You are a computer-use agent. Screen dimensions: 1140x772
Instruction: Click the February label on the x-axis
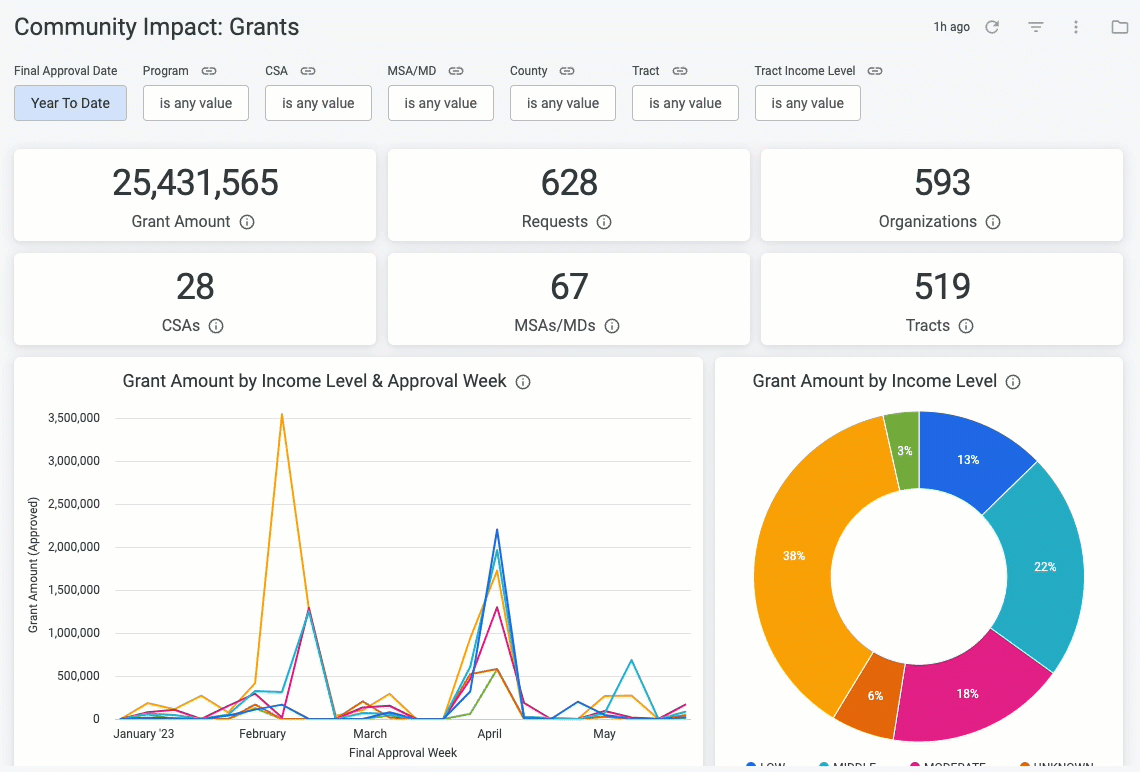click(262, 733)
